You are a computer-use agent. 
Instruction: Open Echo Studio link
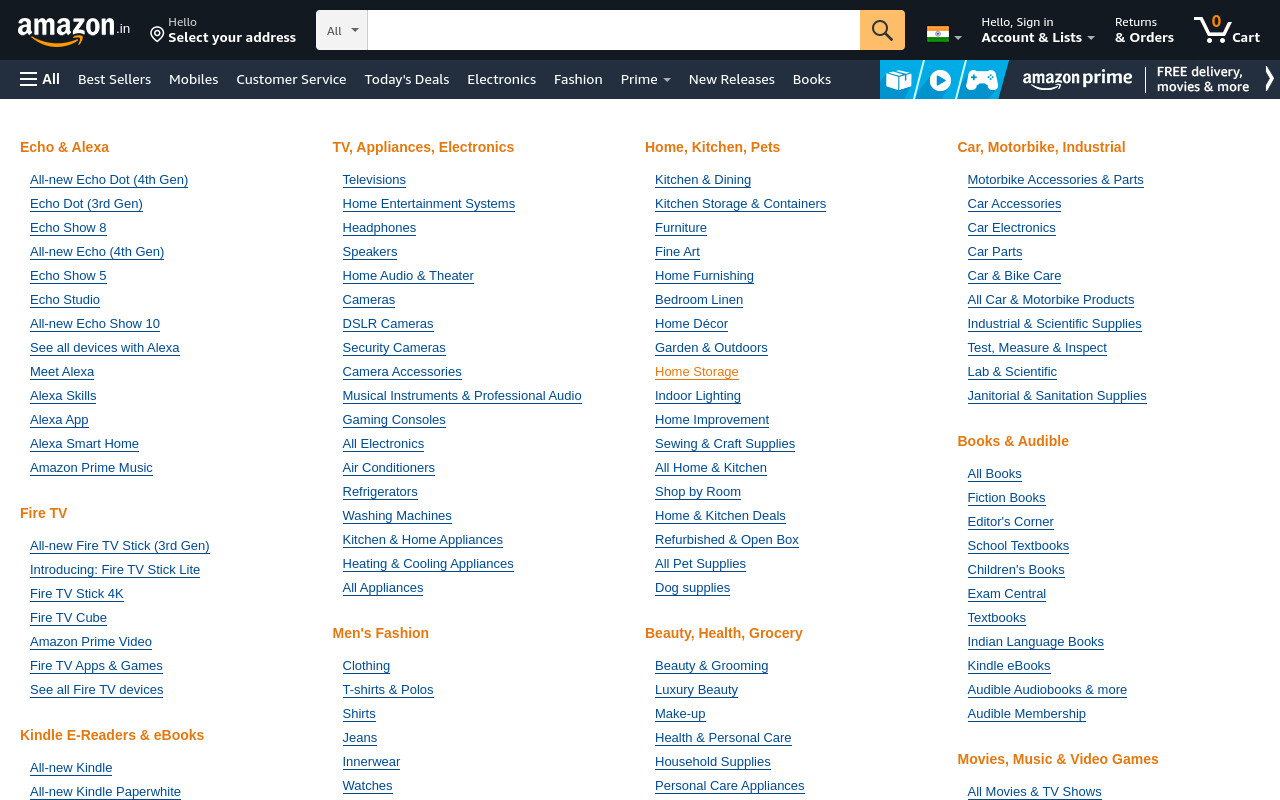point(65,300)
